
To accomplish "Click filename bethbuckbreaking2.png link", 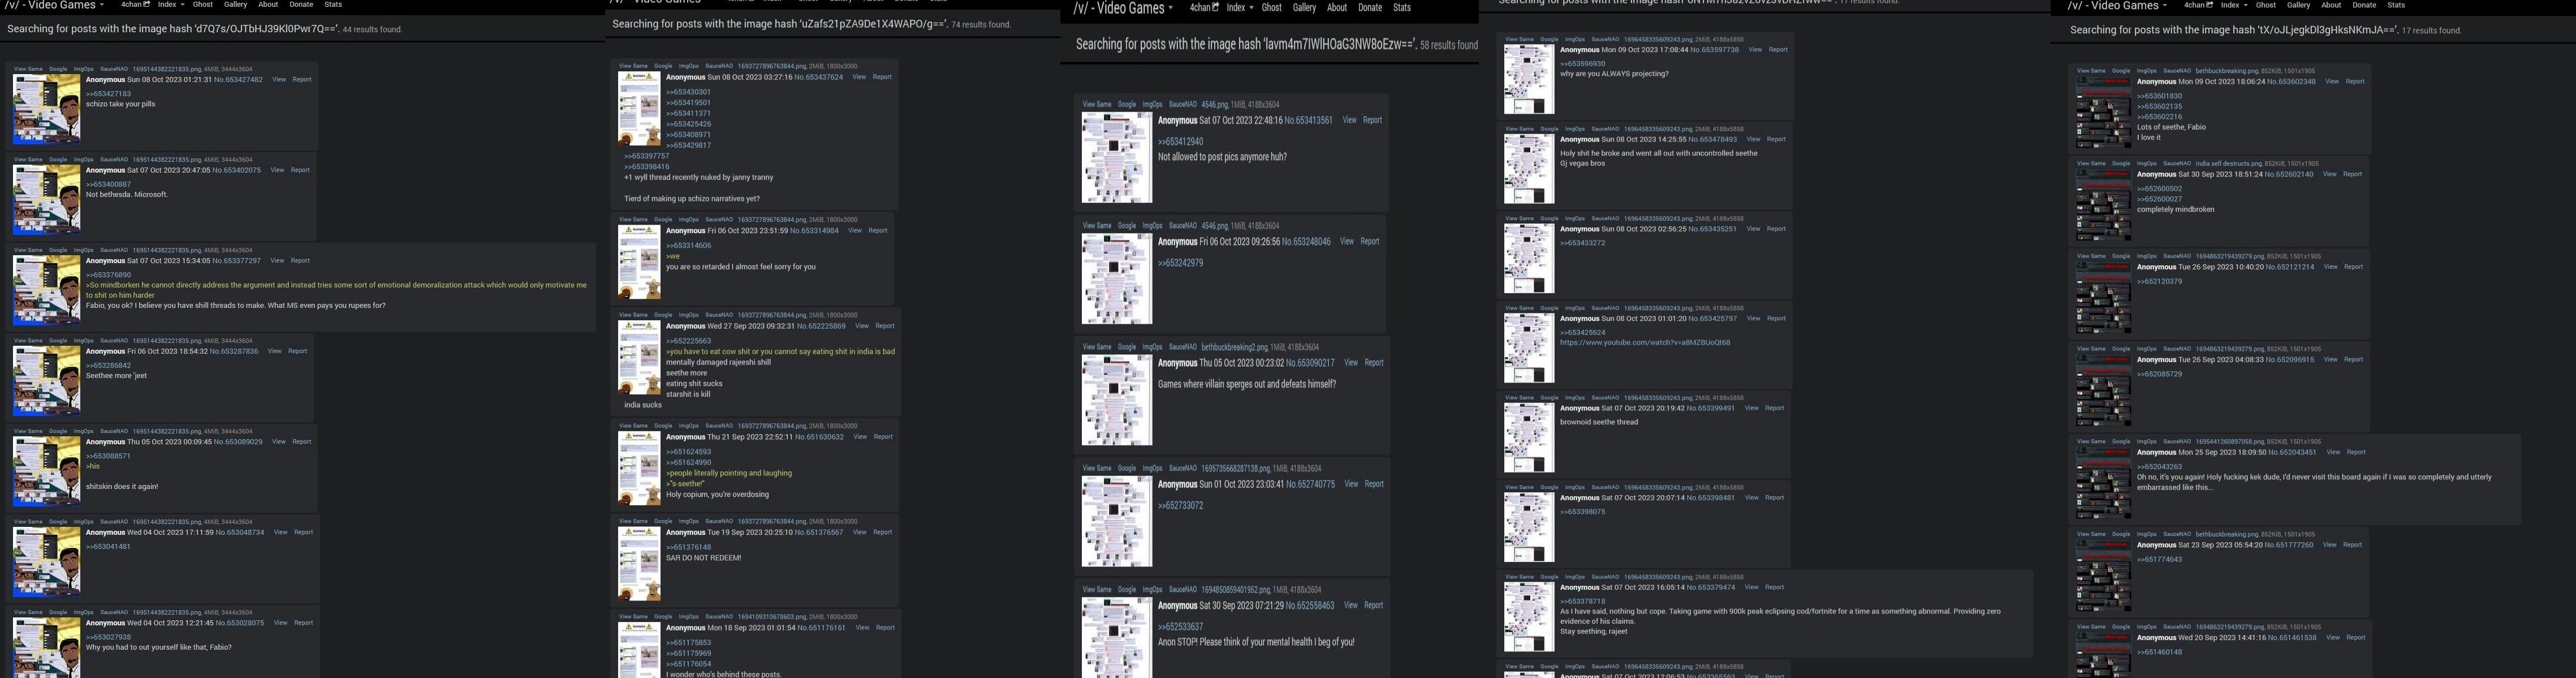I will tap(1234, 347).
